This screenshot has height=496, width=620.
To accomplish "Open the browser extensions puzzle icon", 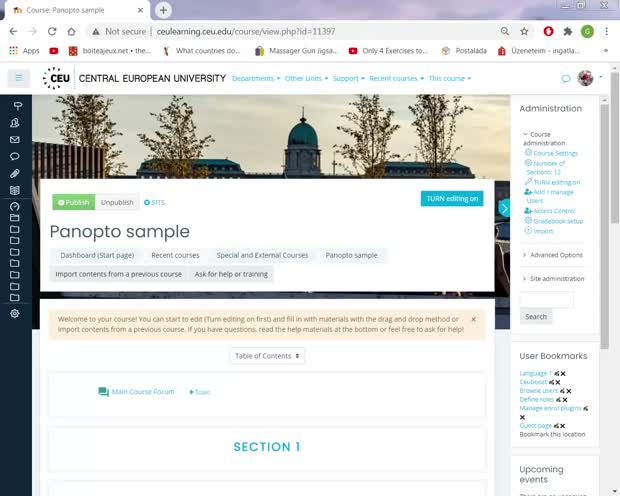I will 568,31.
